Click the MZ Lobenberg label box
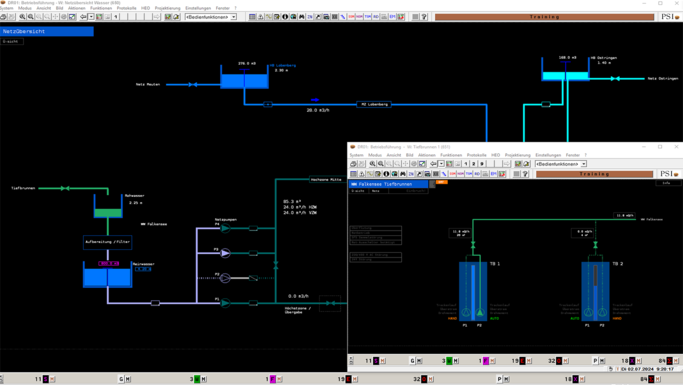Viewport: 683px width, 385px height. click(x=374, y=105)
